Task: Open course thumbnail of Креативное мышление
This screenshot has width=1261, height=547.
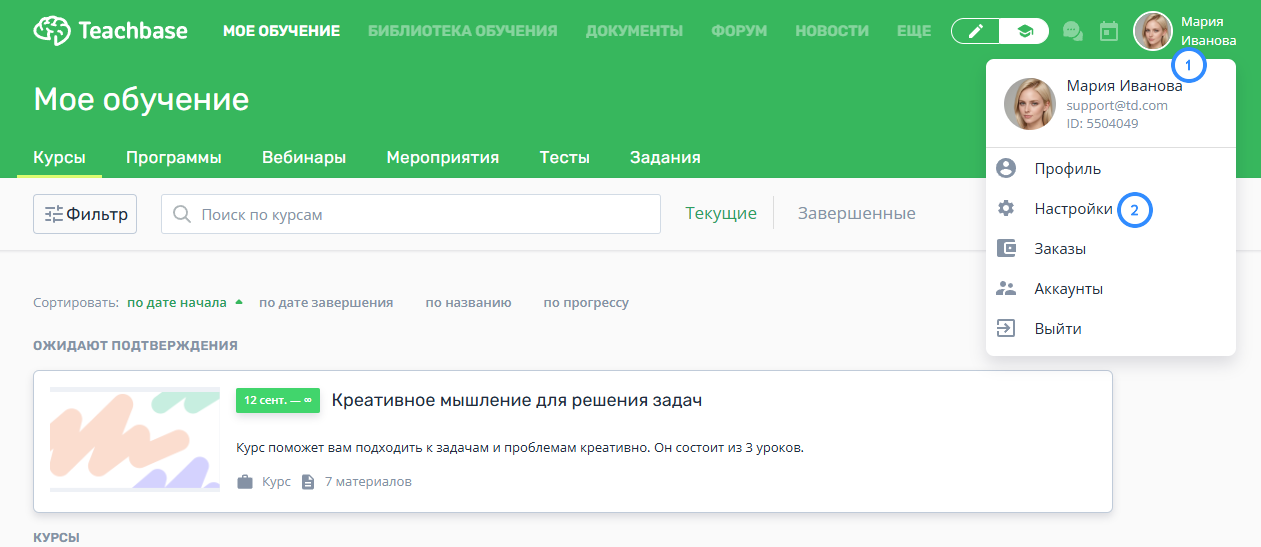Action: (x=135, y=439)
